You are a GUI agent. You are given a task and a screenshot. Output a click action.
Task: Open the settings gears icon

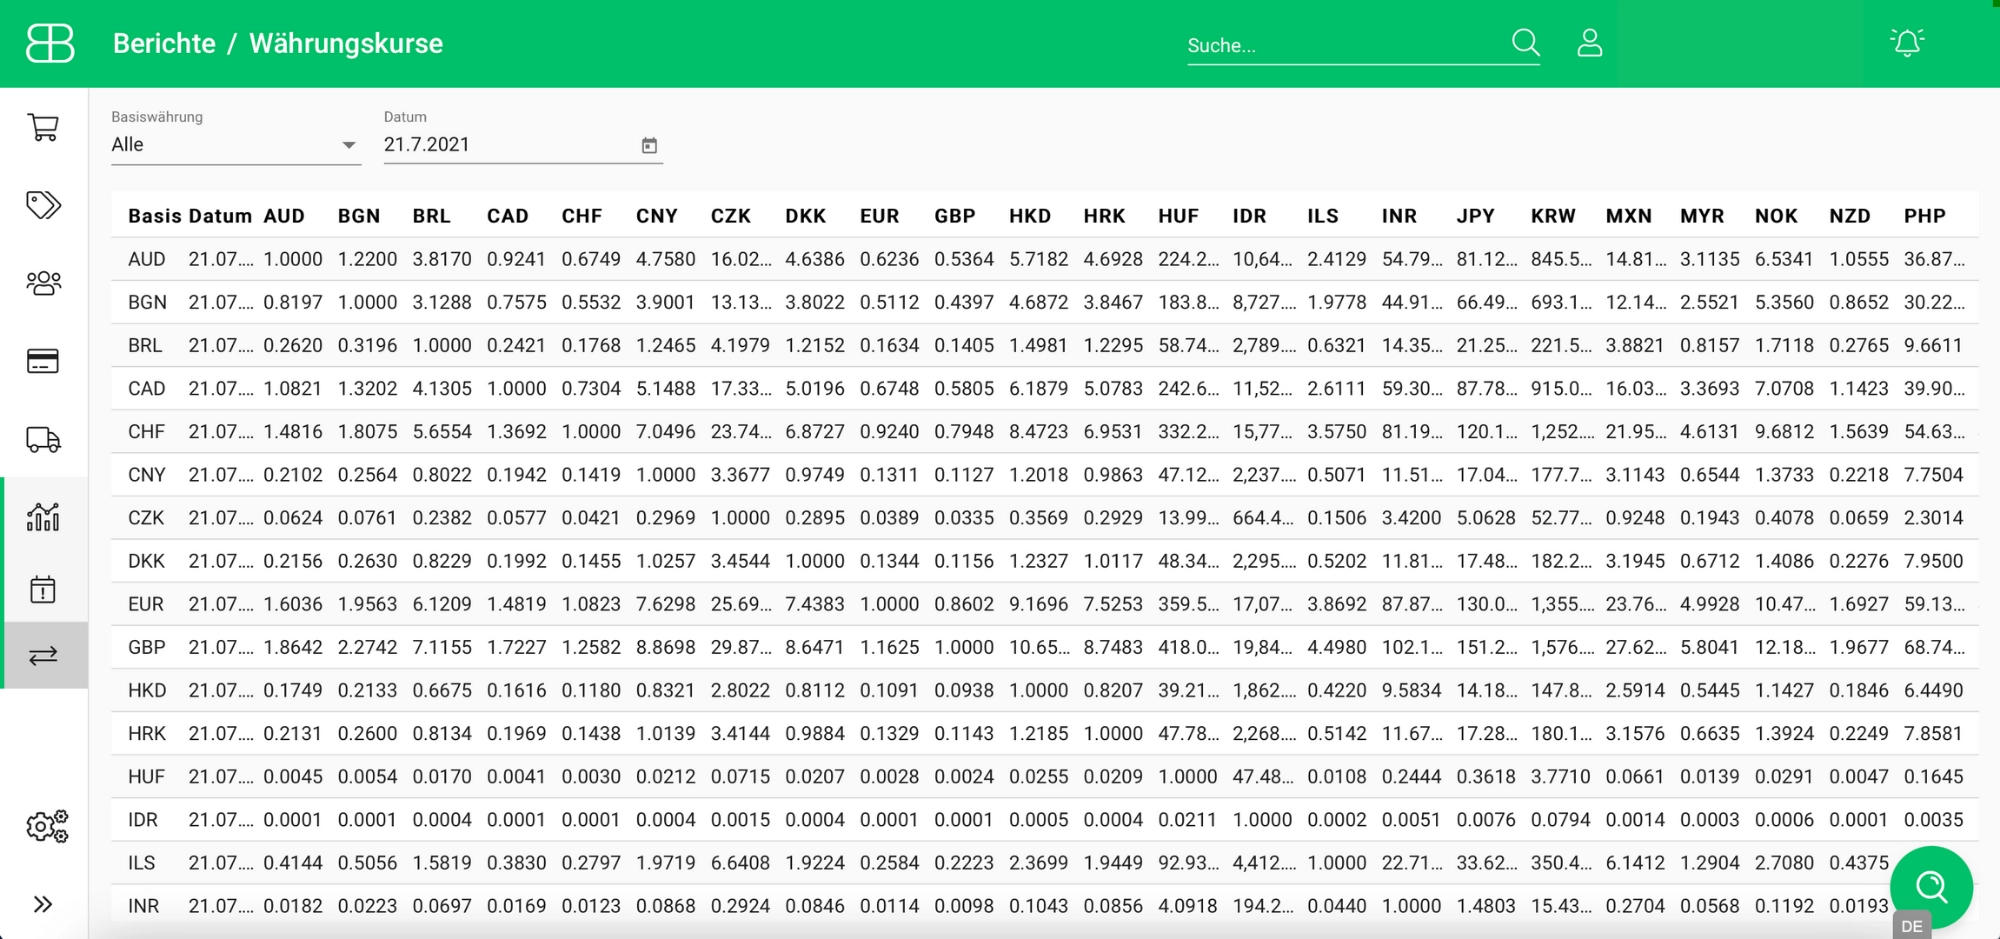pos(47,826)
